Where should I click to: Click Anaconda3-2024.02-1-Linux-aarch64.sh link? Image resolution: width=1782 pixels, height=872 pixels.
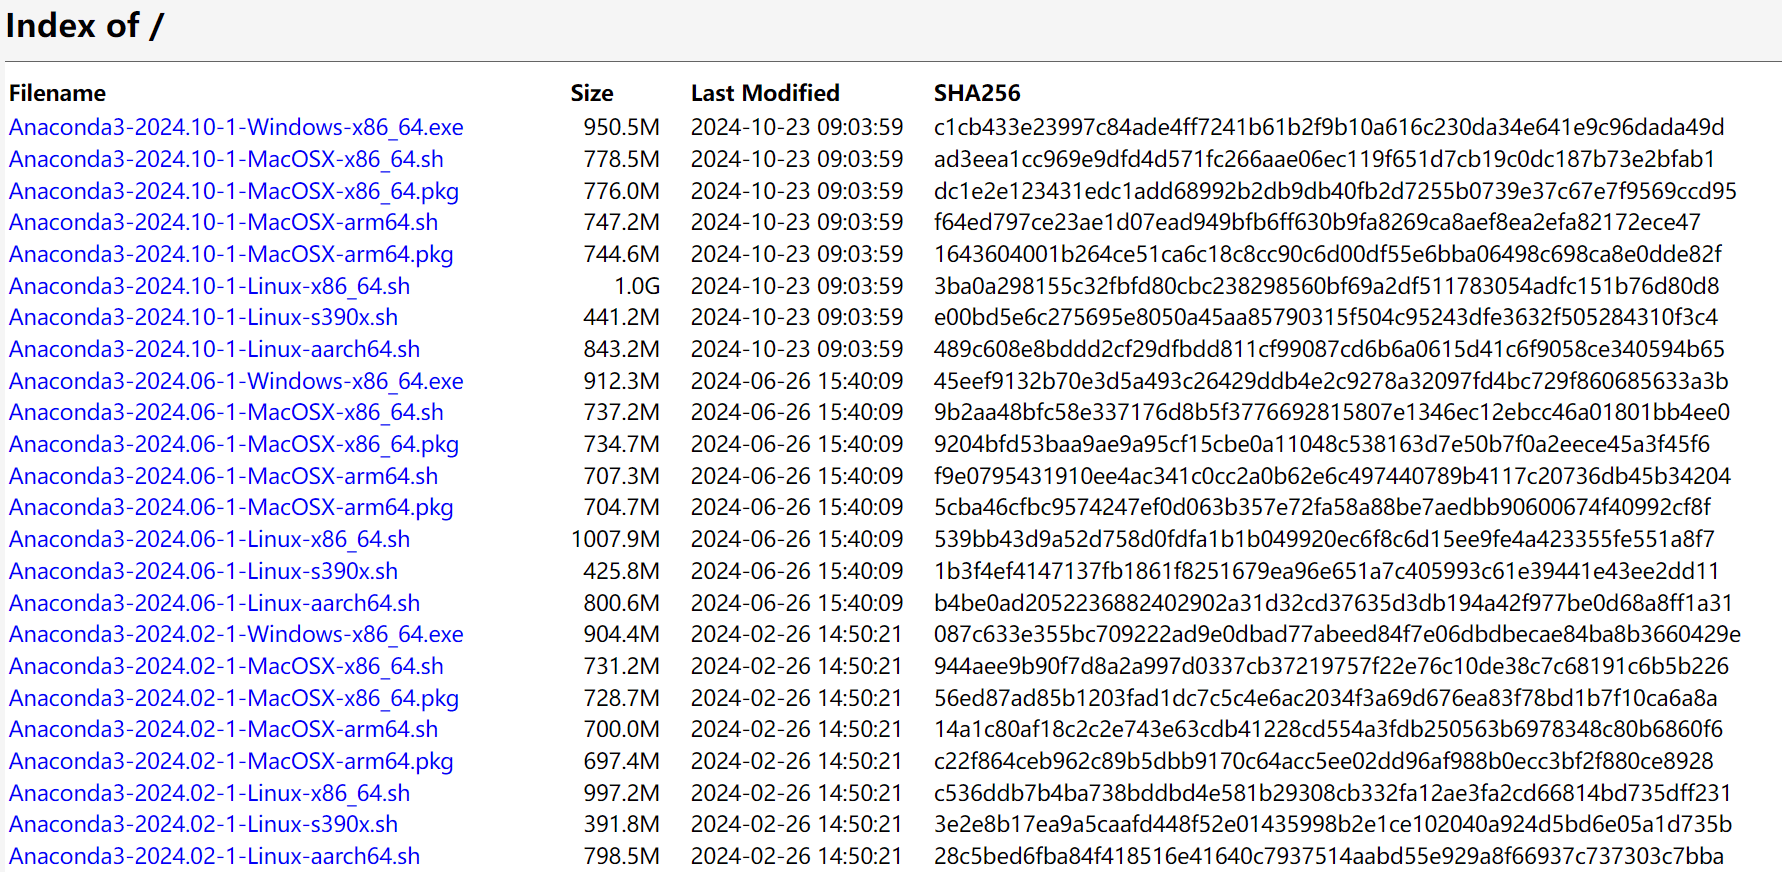pyautogui.click(x=215, y=856)
